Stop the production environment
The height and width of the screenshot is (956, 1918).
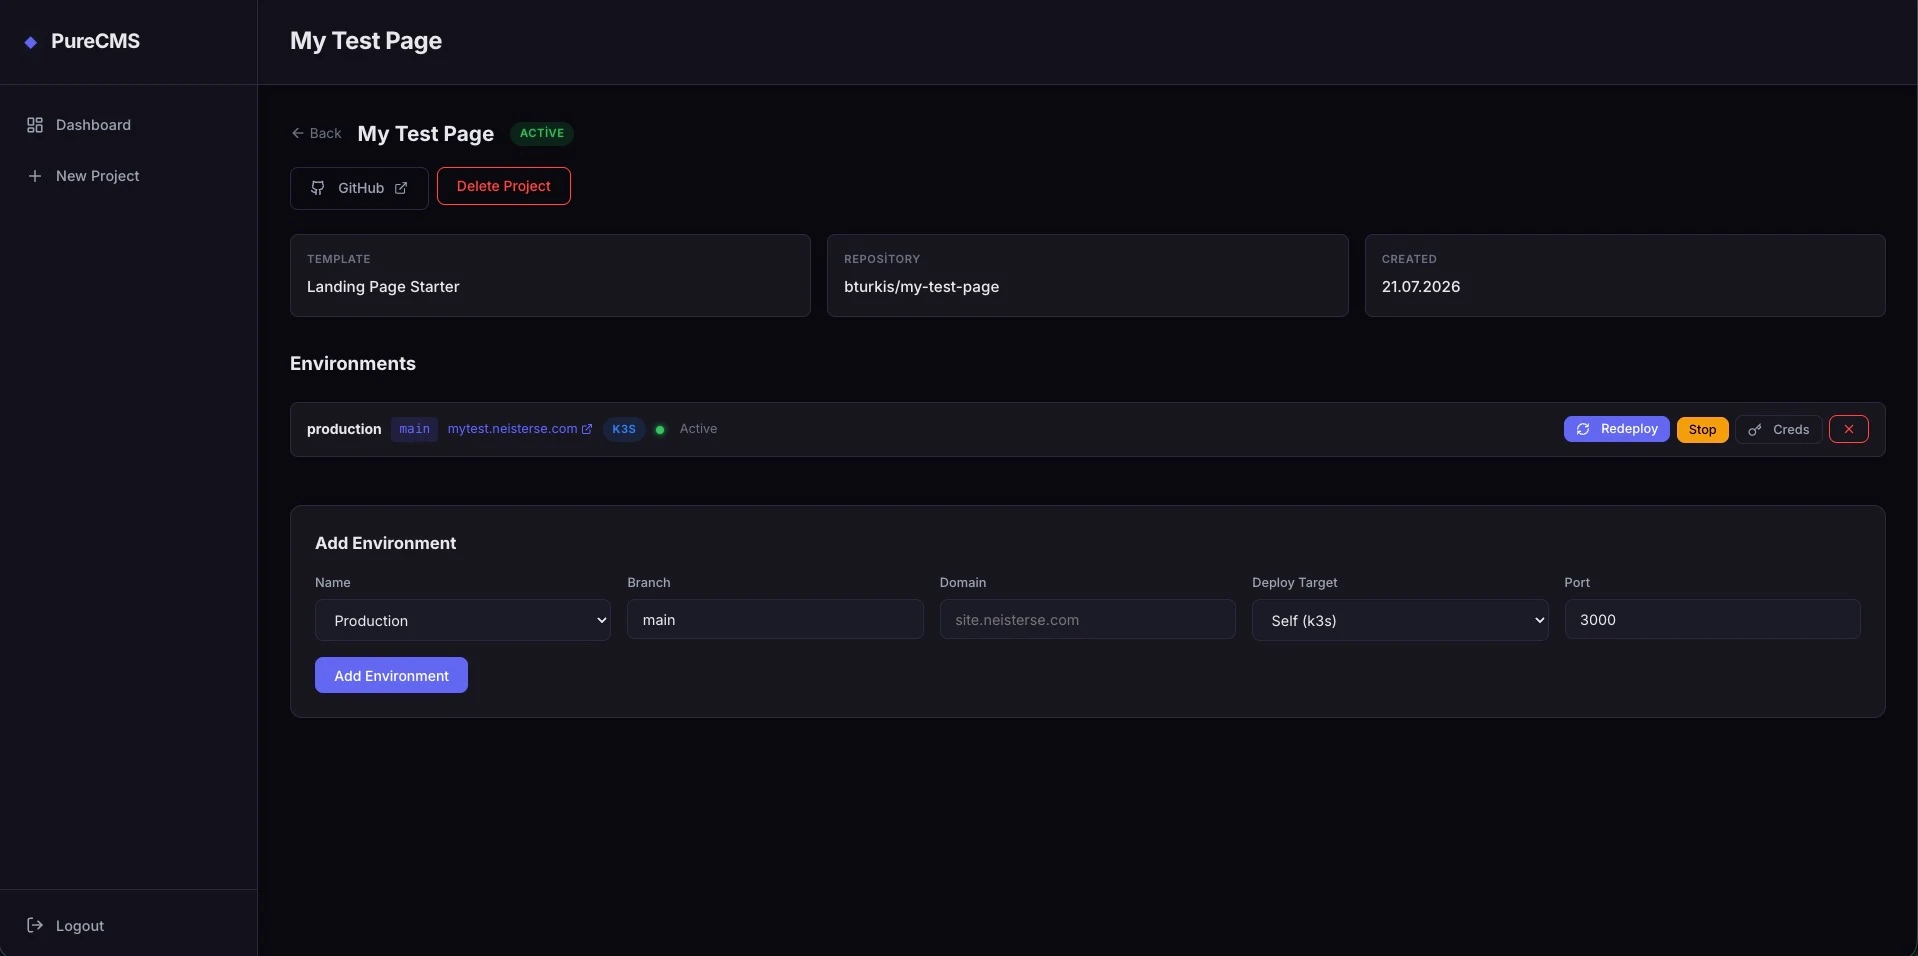pos(1702,430)
